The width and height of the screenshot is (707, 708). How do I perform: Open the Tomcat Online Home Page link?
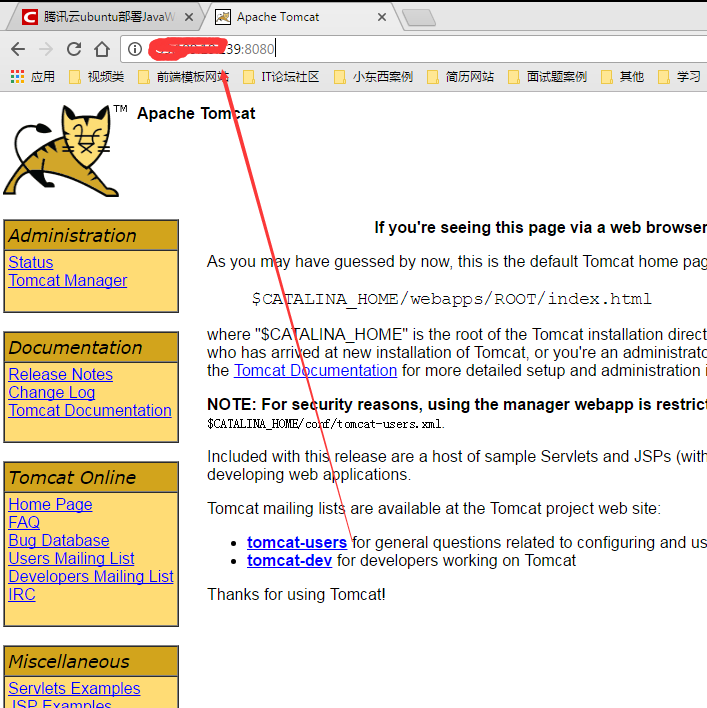pyautogui.click(x=50, y=504)
